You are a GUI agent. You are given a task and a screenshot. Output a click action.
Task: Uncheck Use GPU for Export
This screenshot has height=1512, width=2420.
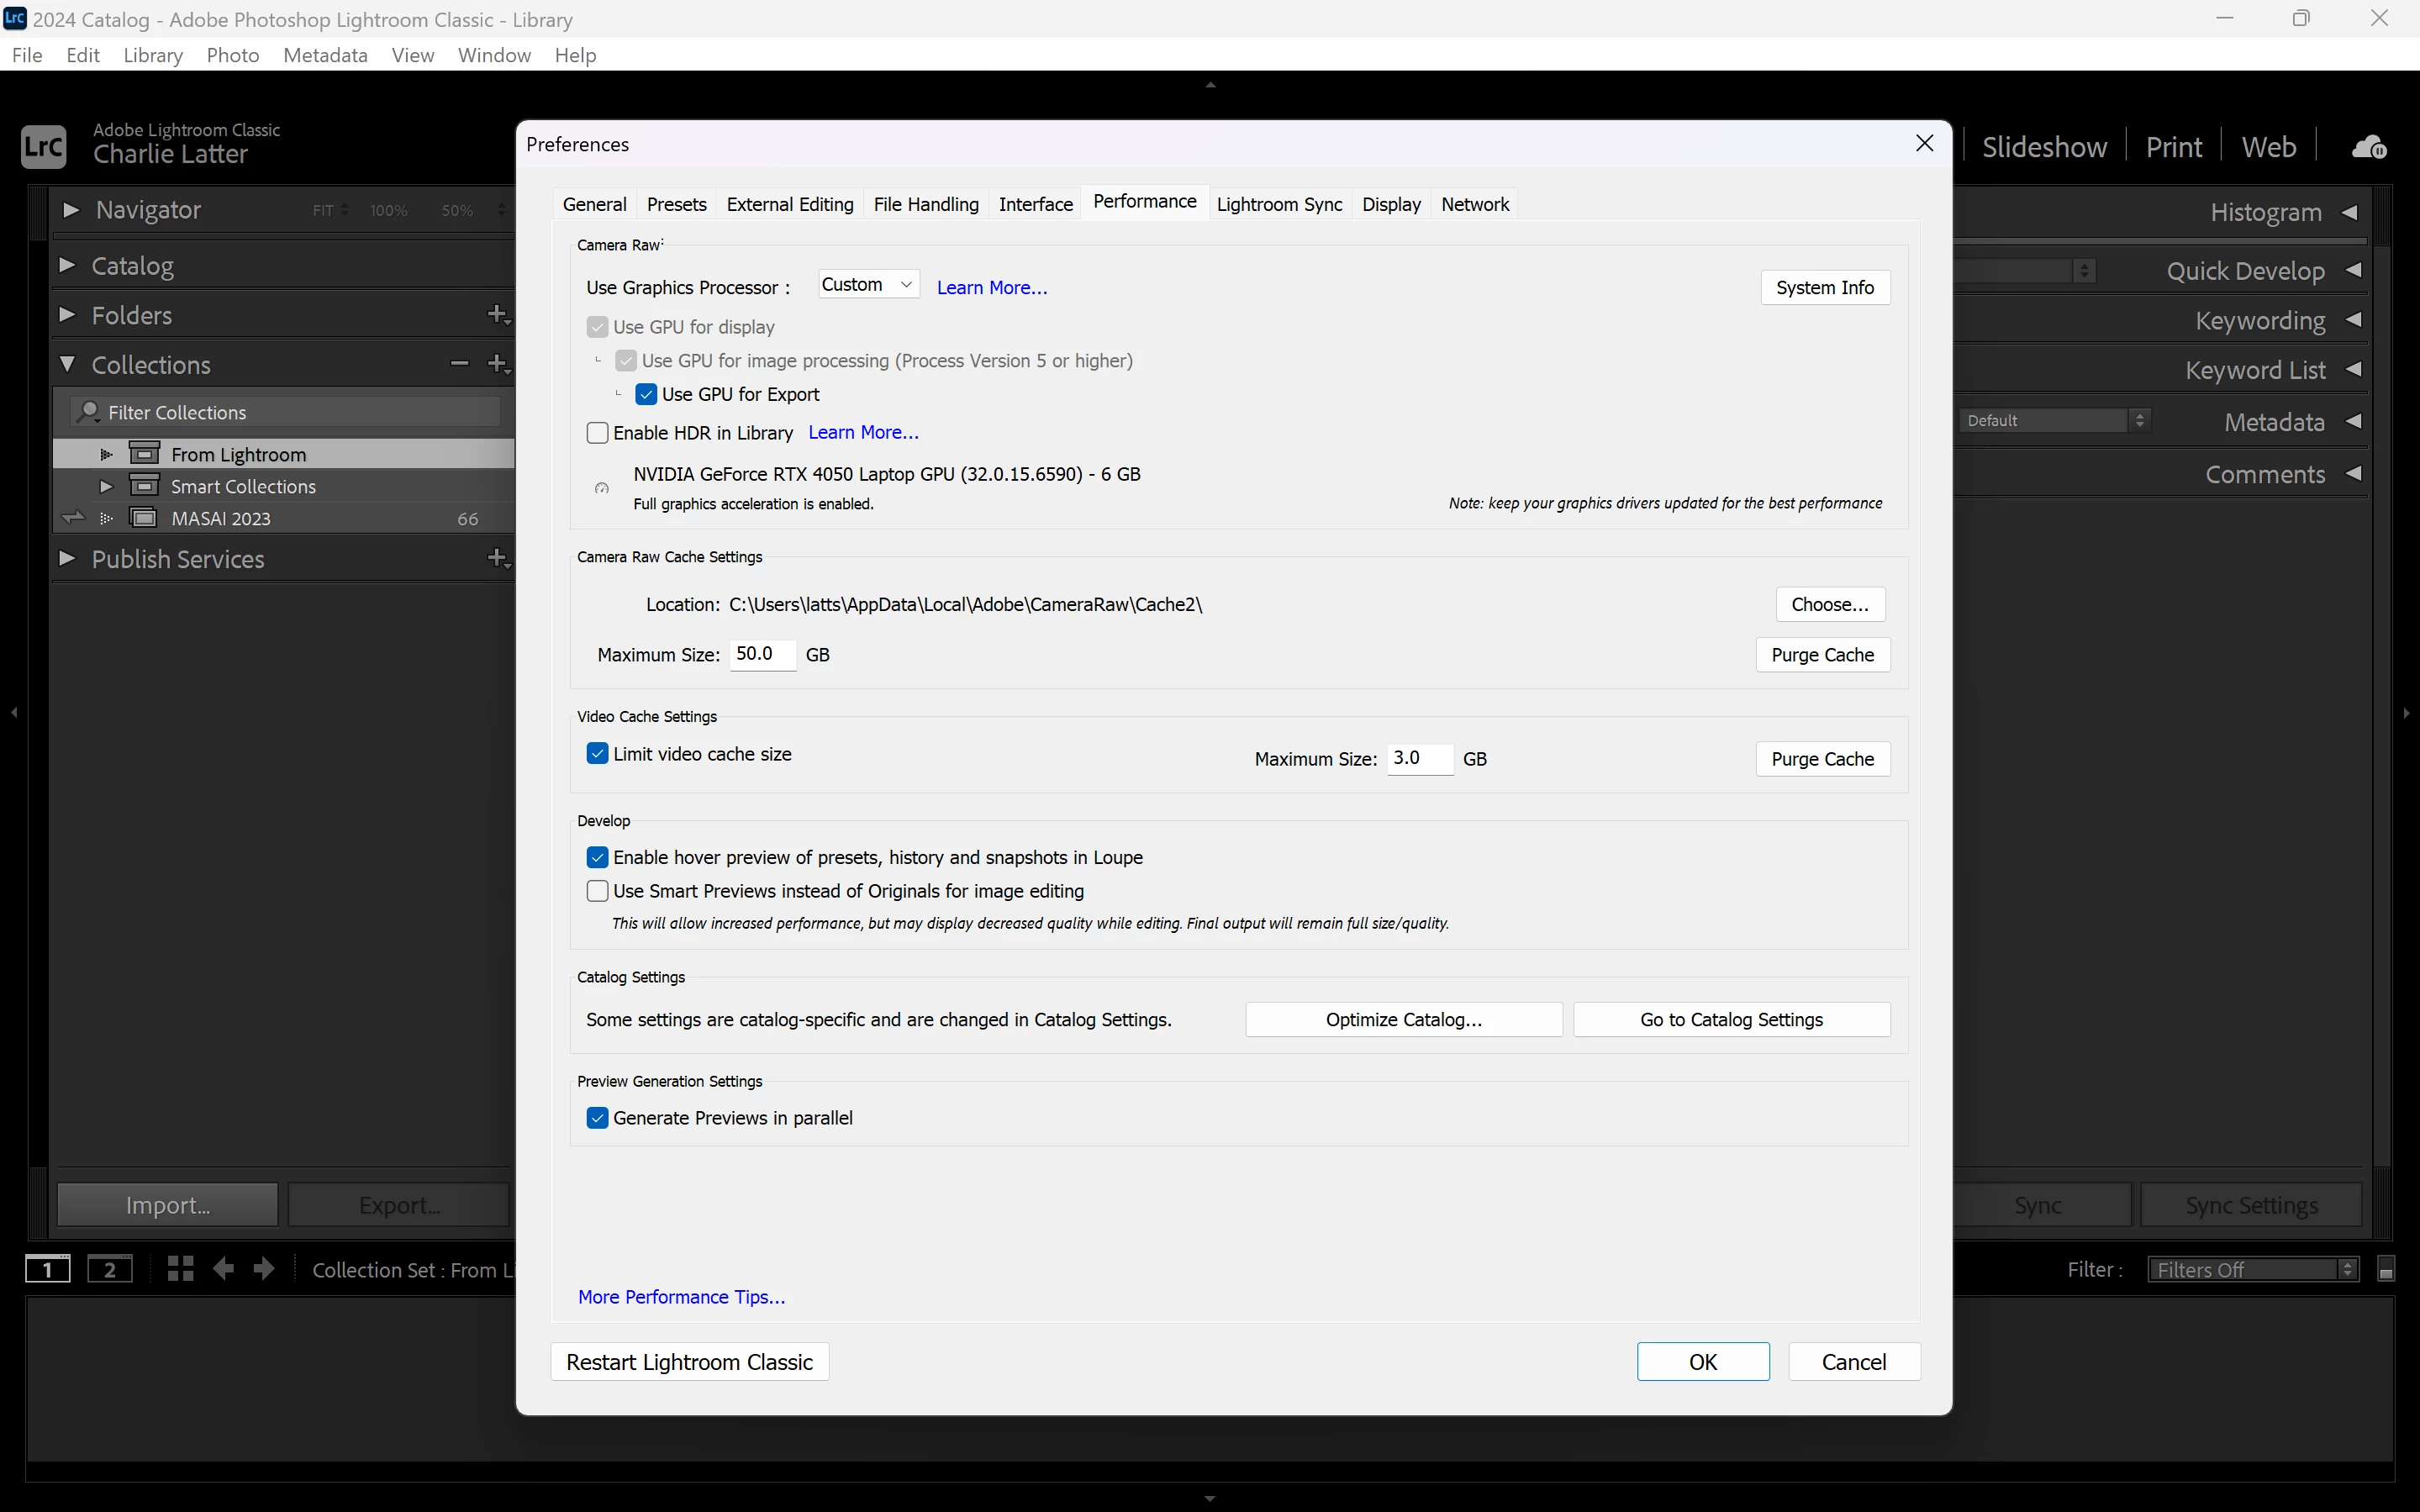point(646,394)
